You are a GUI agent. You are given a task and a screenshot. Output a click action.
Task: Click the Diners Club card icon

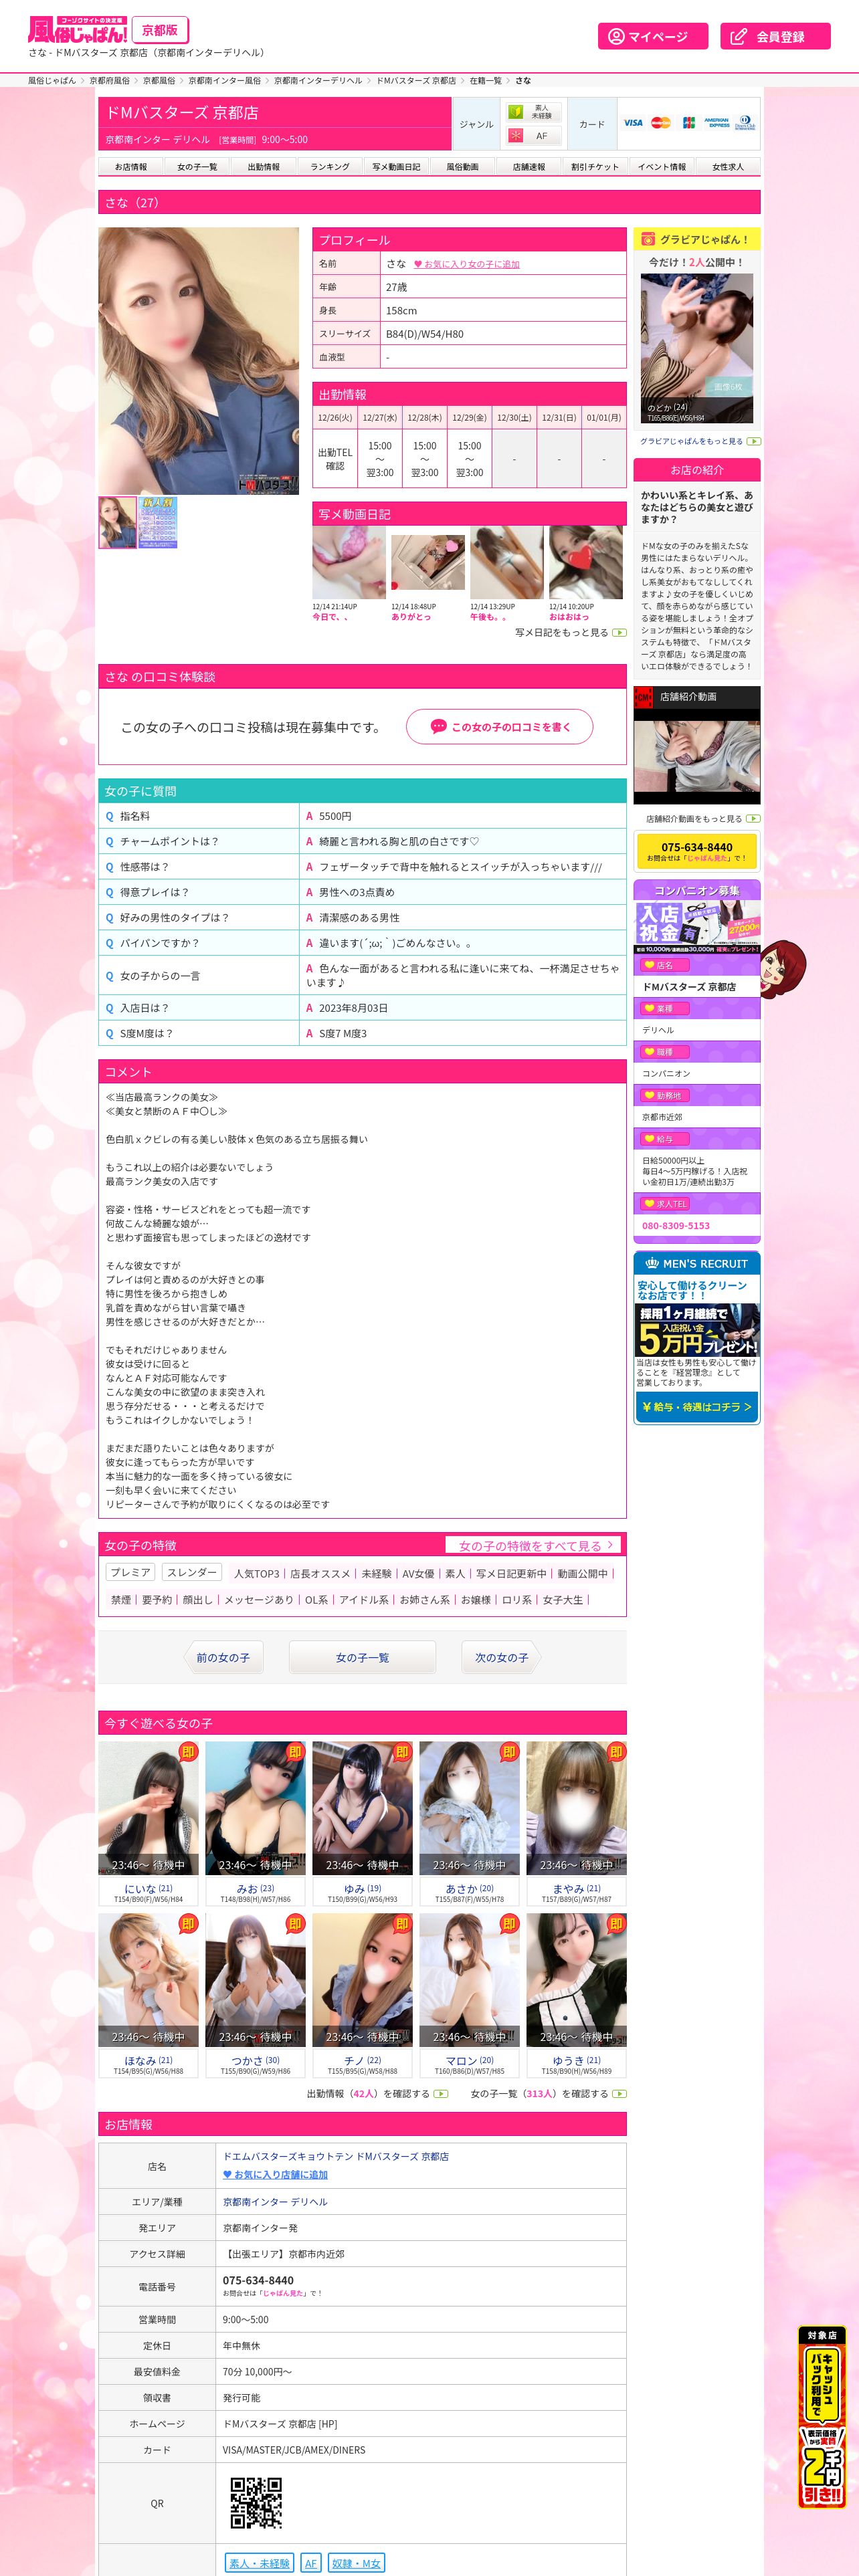pyautogui.click(x=745, y=123)
